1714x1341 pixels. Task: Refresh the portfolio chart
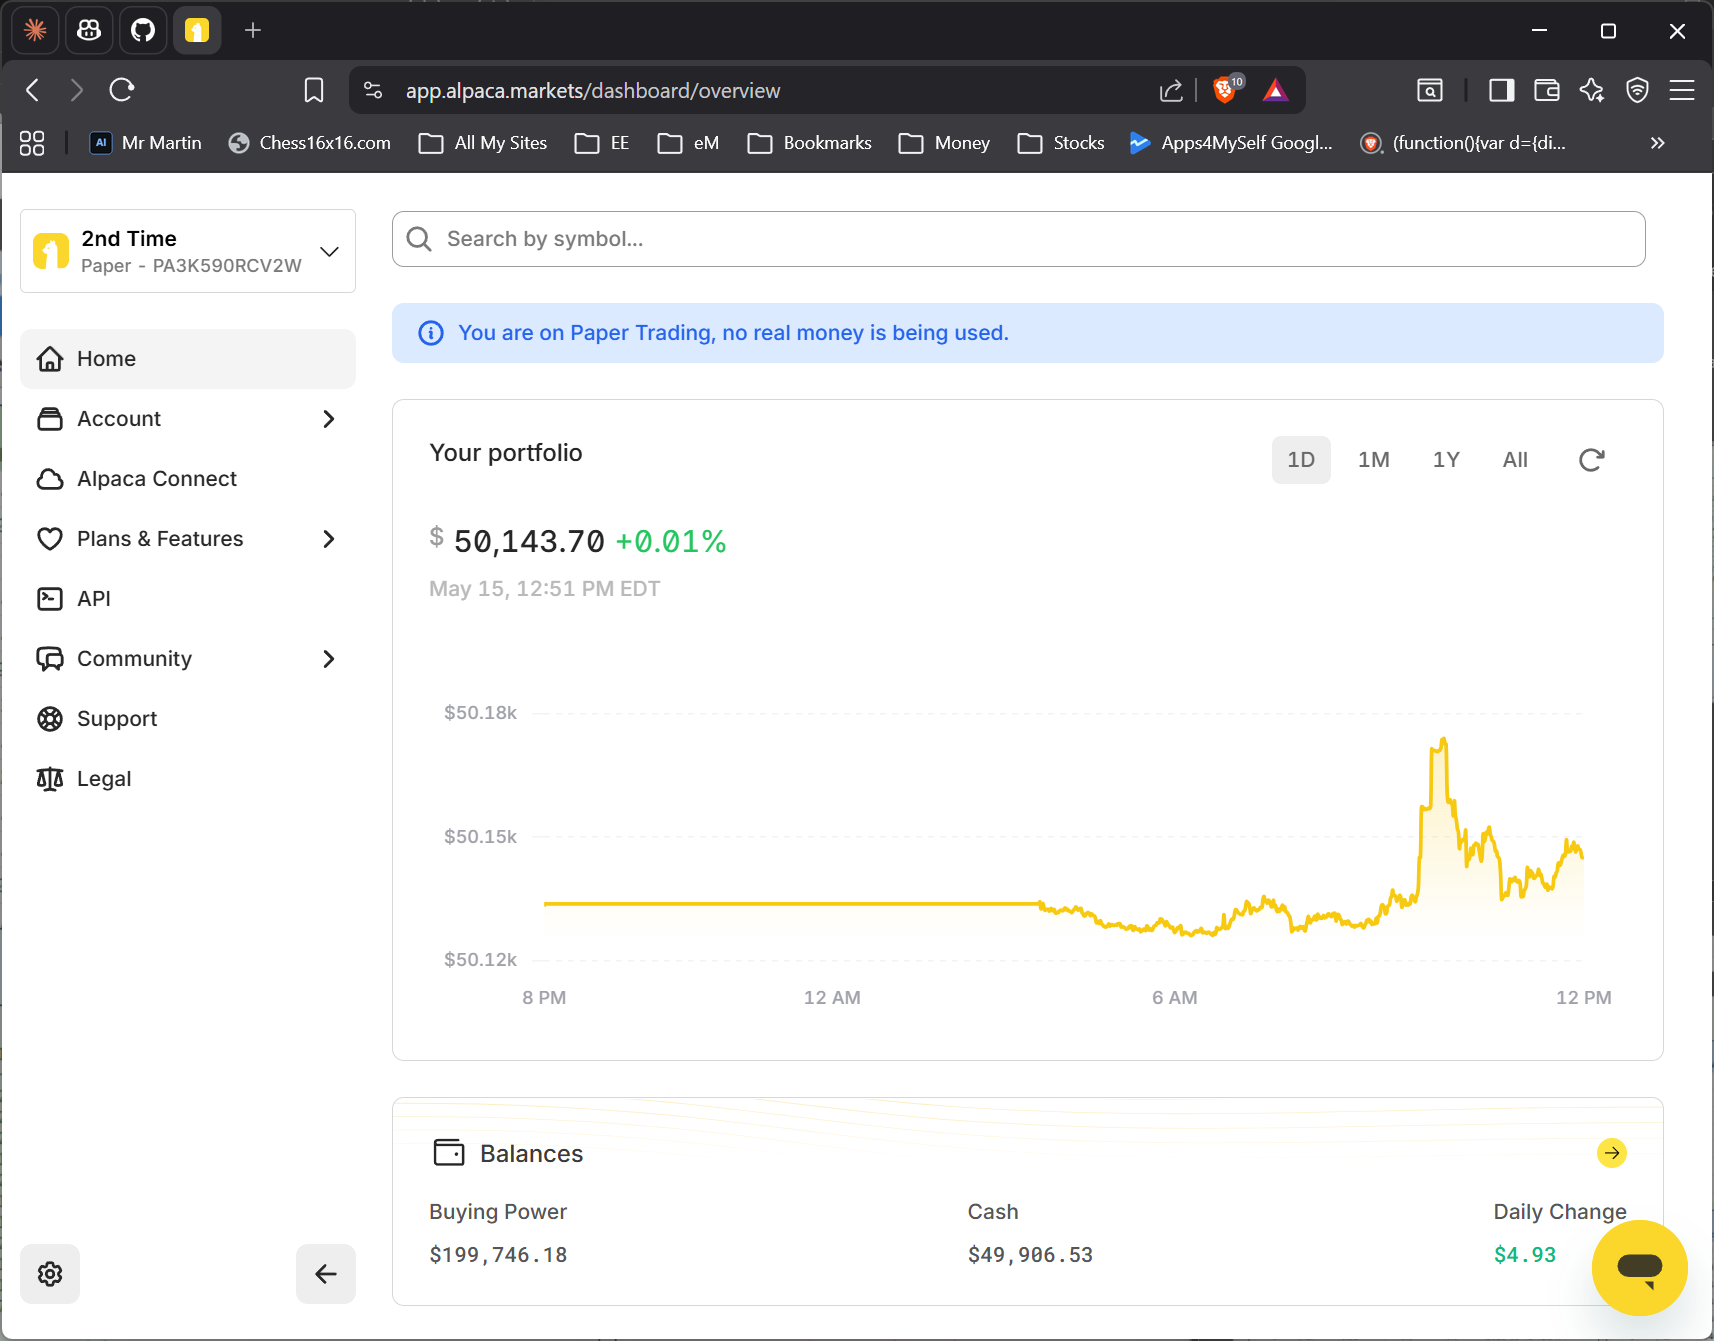pos(1591,460)
